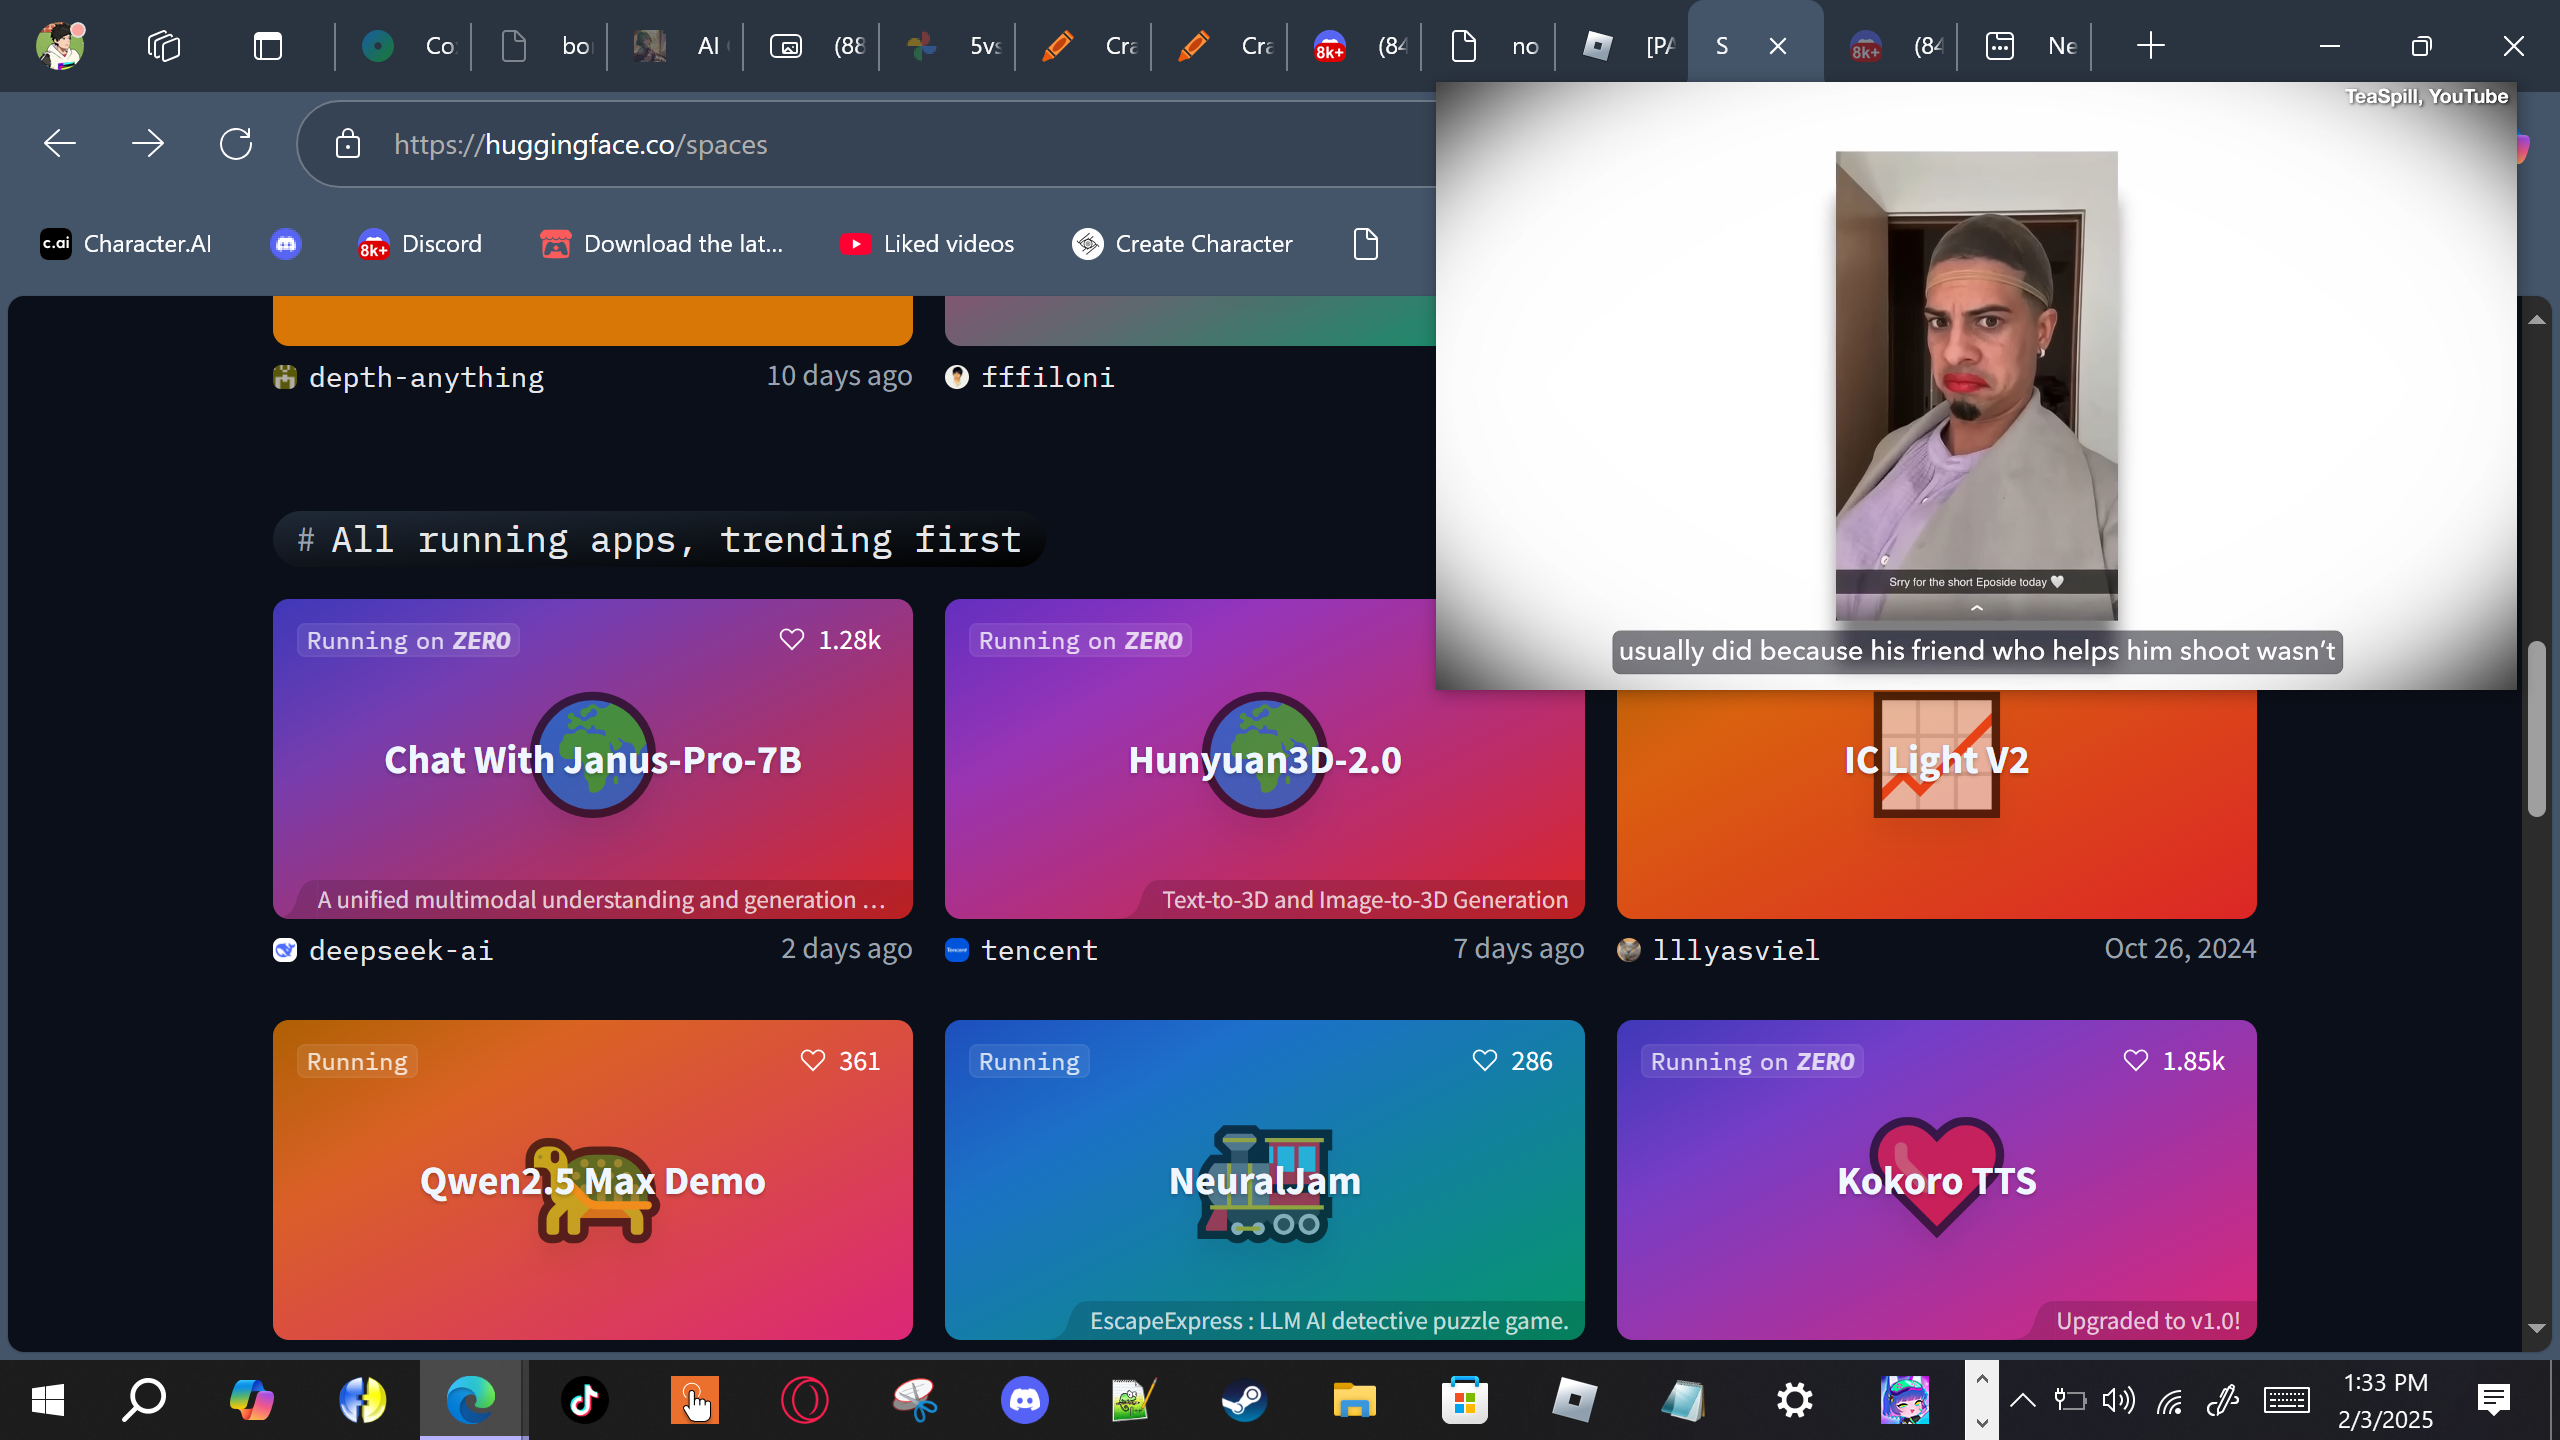Open the Liked videos bookmark
2560x1440 pixels.
click(928, 244)
